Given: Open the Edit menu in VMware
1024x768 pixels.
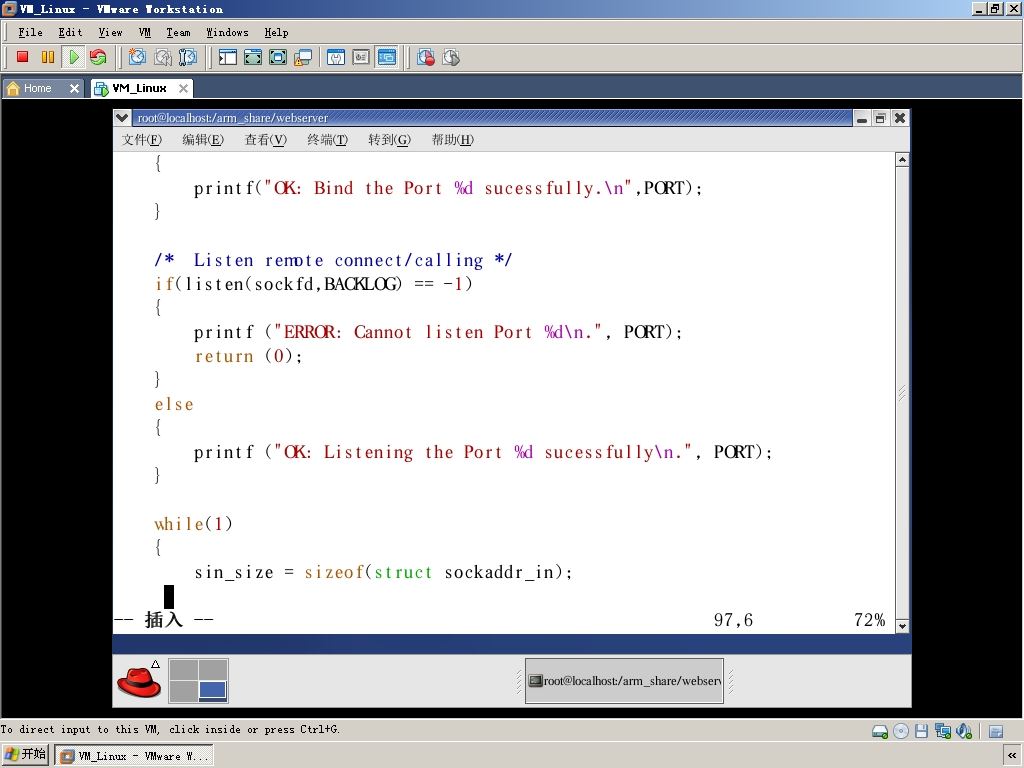Looking at the screenshot, I should click(x=70, y=32).
